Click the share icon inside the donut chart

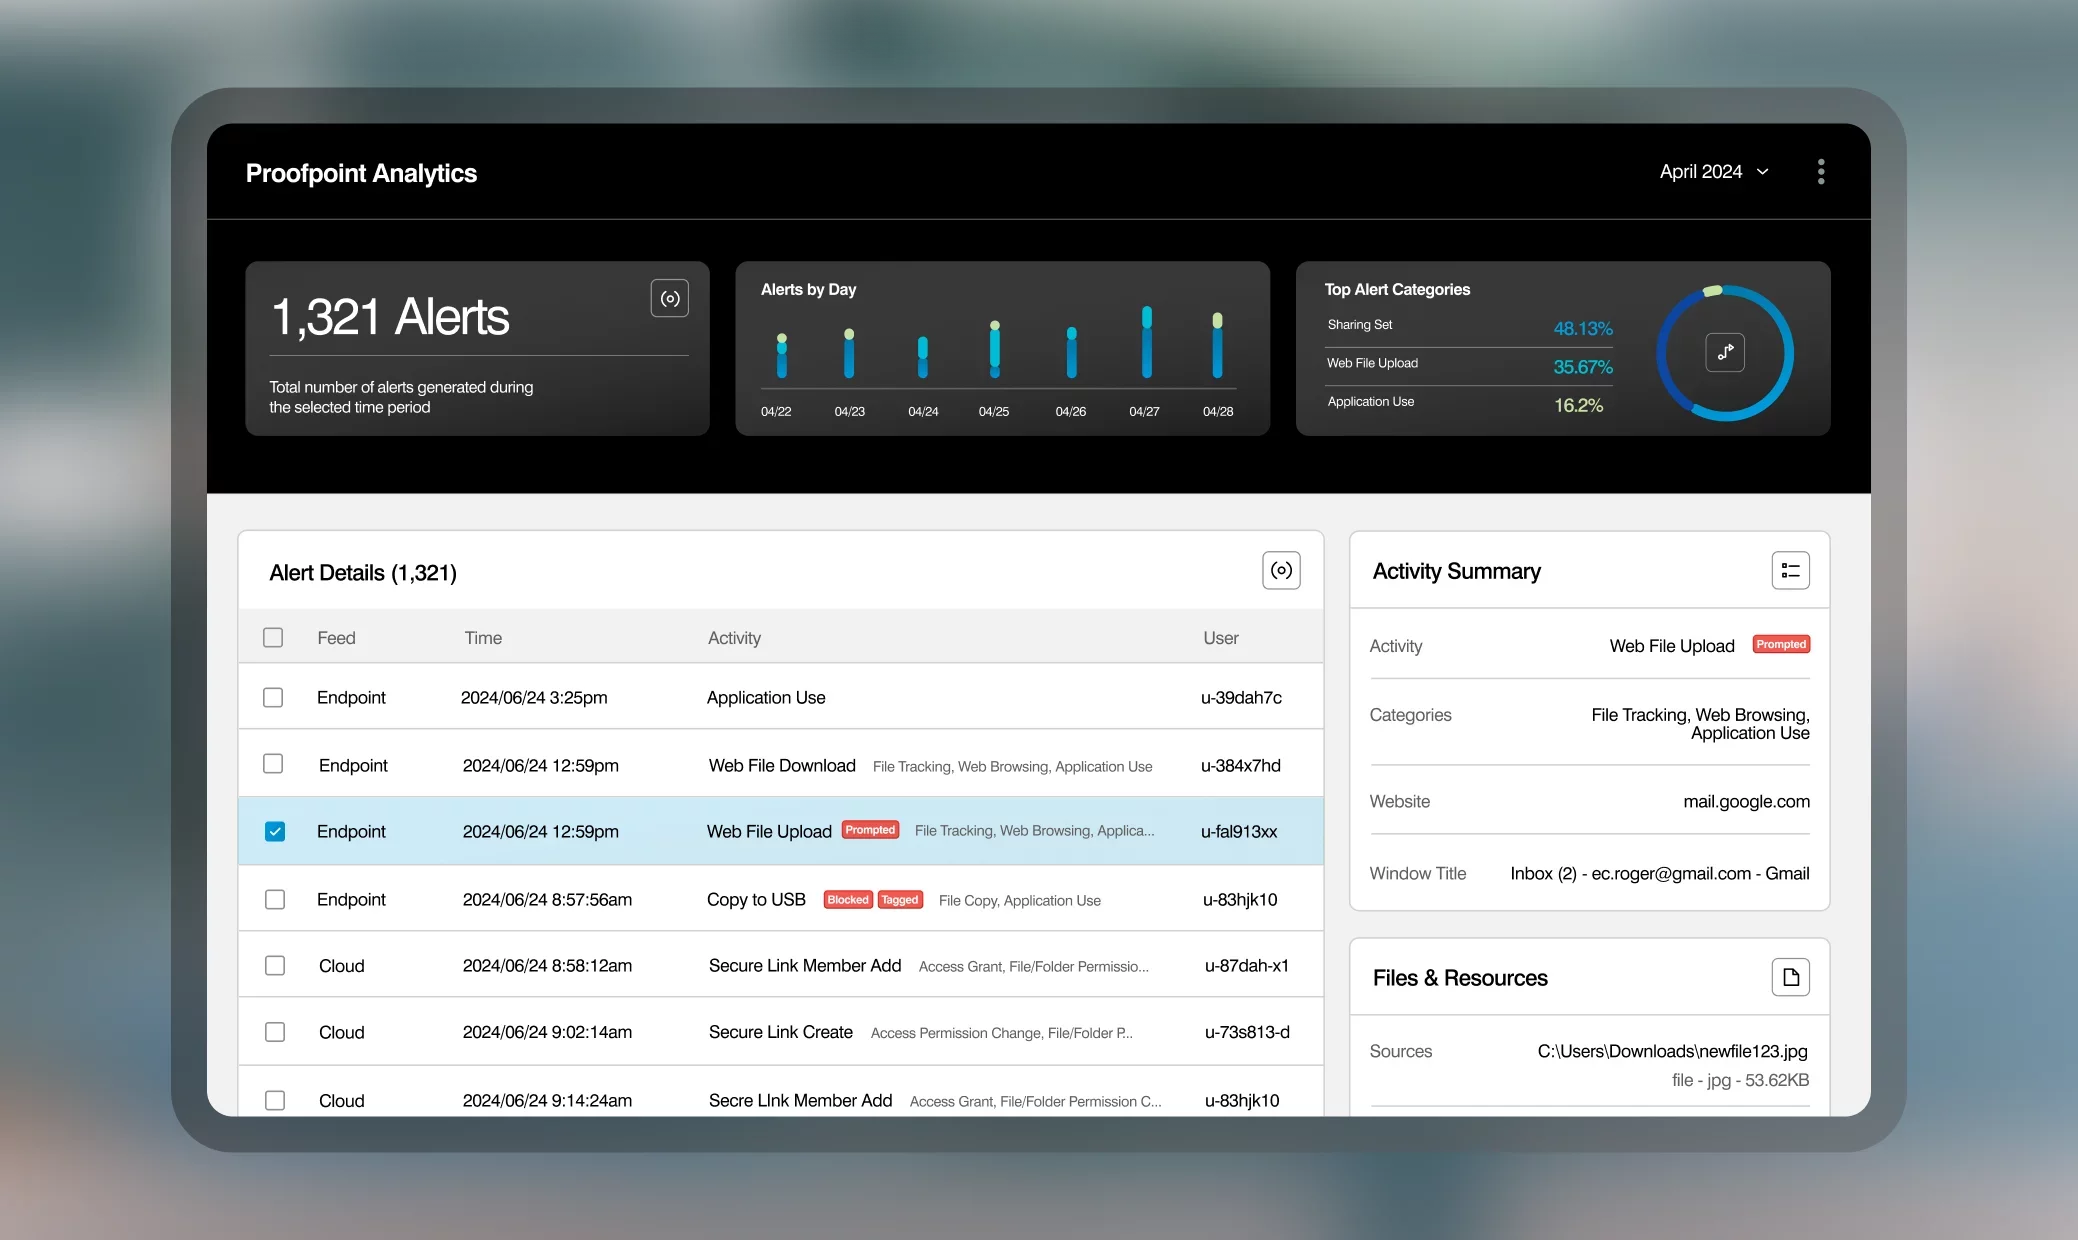pyautogui.click(x=1724, y=353)
